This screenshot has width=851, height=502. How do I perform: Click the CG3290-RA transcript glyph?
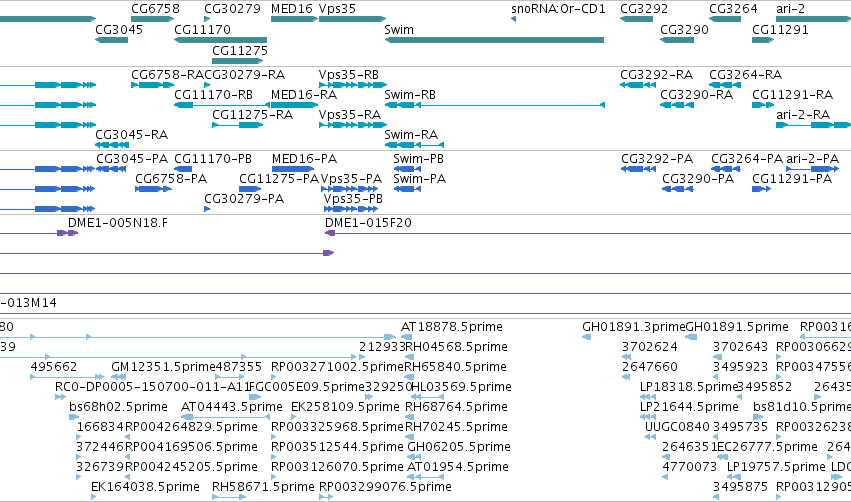677,105
